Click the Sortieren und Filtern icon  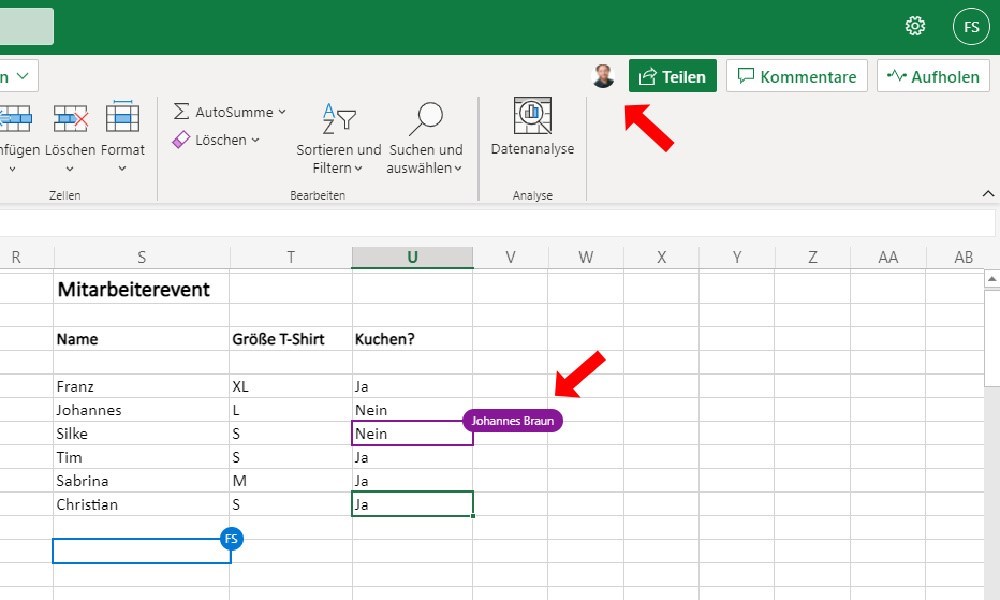click(339, 119)
